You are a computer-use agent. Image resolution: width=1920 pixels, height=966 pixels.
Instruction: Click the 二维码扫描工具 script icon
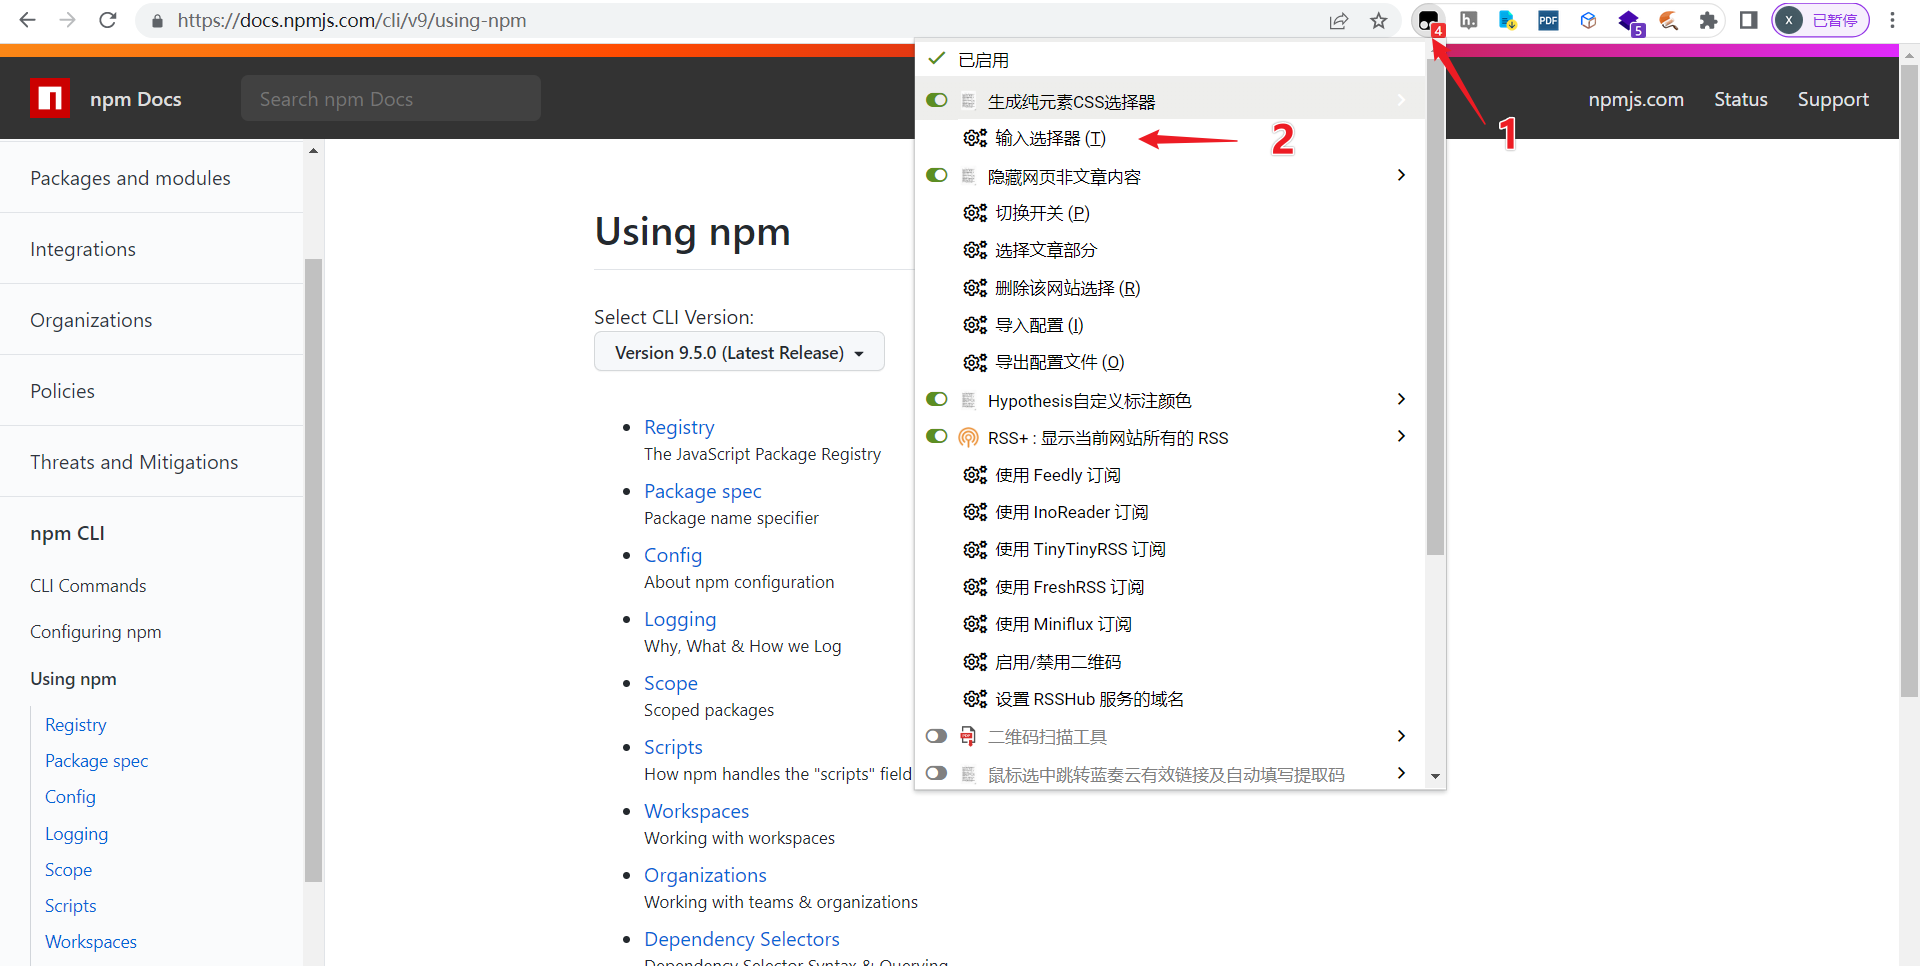pyautogui.click(x=968, y=736)
